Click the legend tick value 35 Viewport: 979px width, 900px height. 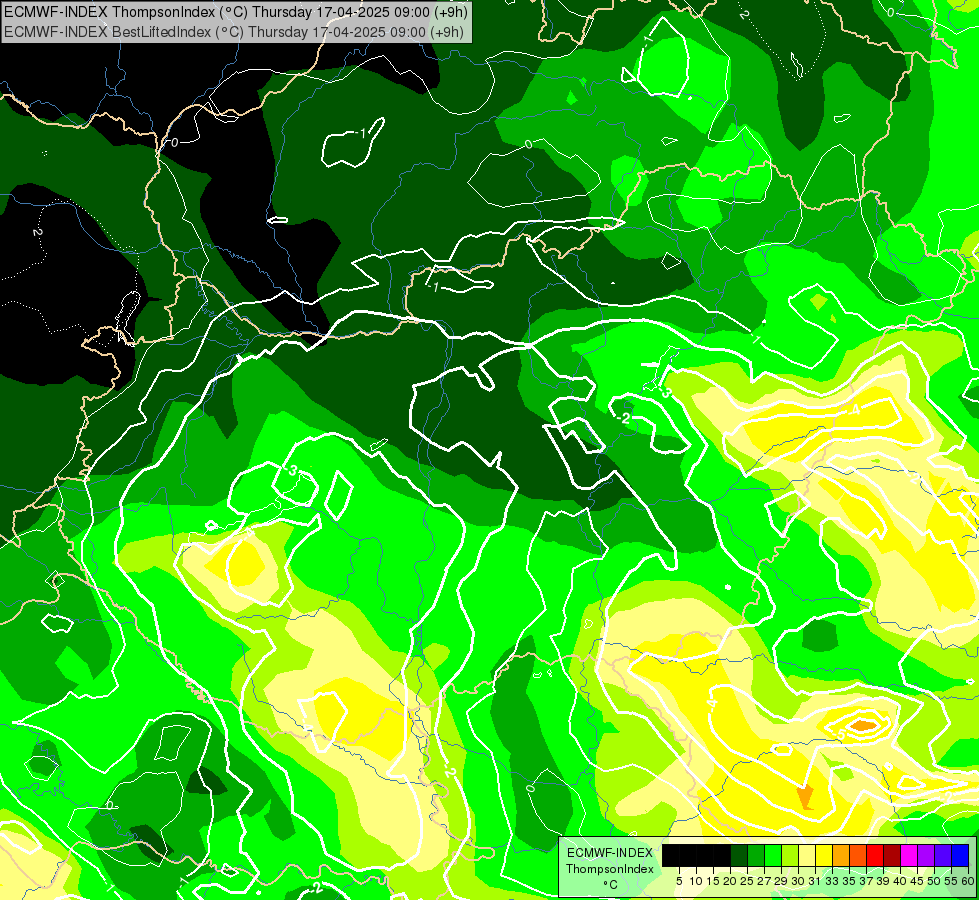click(849, 881)
